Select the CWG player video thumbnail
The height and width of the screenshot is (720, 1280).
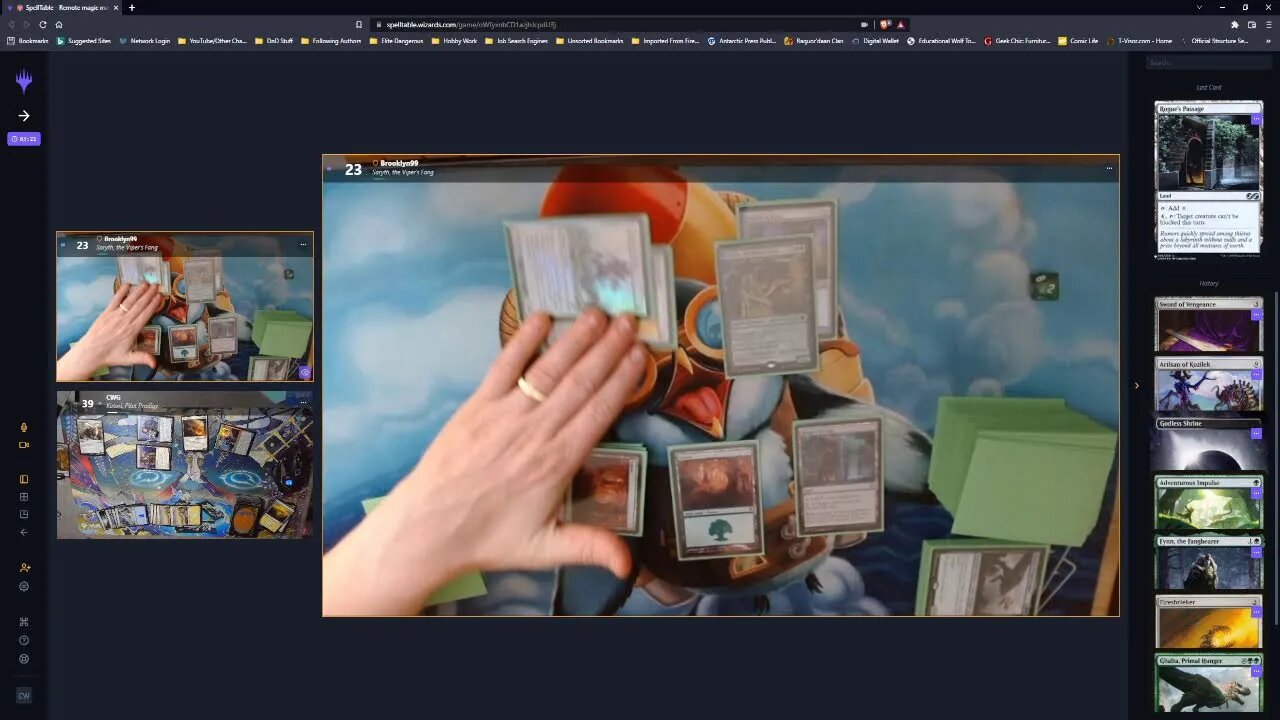pyautogui.click(x=185, y=465)
